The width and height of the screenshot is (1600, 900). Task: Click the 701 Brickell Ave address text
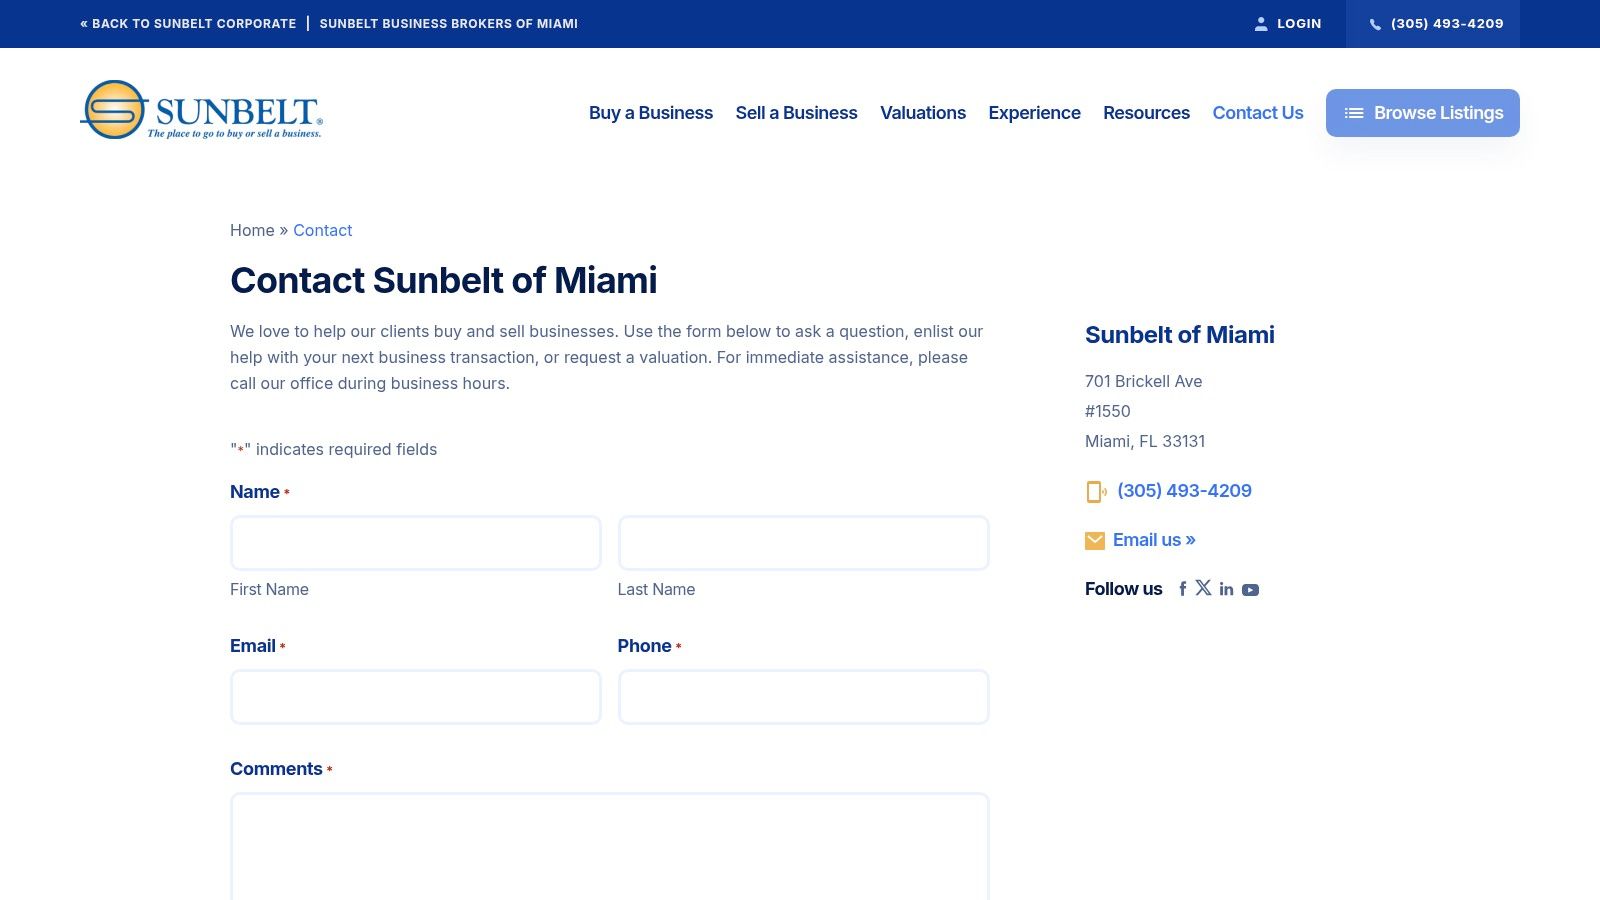[x=1144, y=381]
